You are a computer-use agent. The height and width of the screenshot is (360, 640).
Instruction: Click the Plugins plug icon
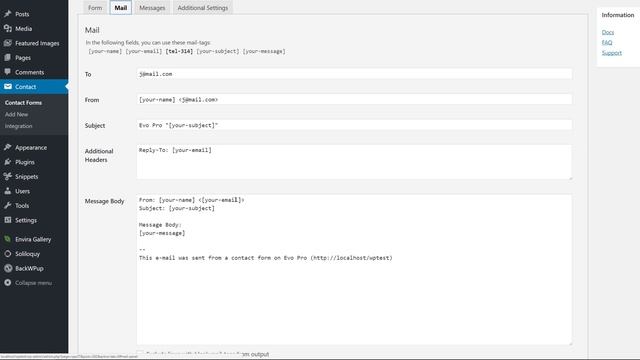8,162
